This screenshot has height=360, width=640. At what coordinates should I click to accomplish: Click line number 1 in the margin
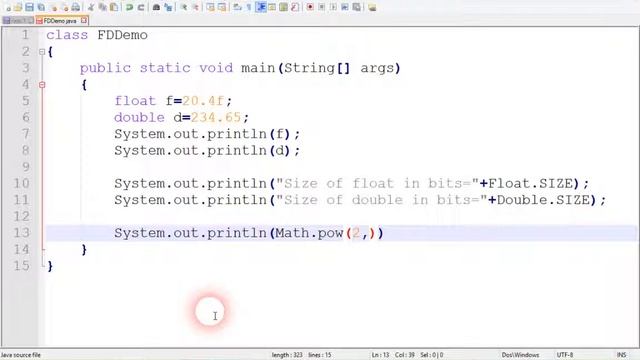tap(25, 35)
